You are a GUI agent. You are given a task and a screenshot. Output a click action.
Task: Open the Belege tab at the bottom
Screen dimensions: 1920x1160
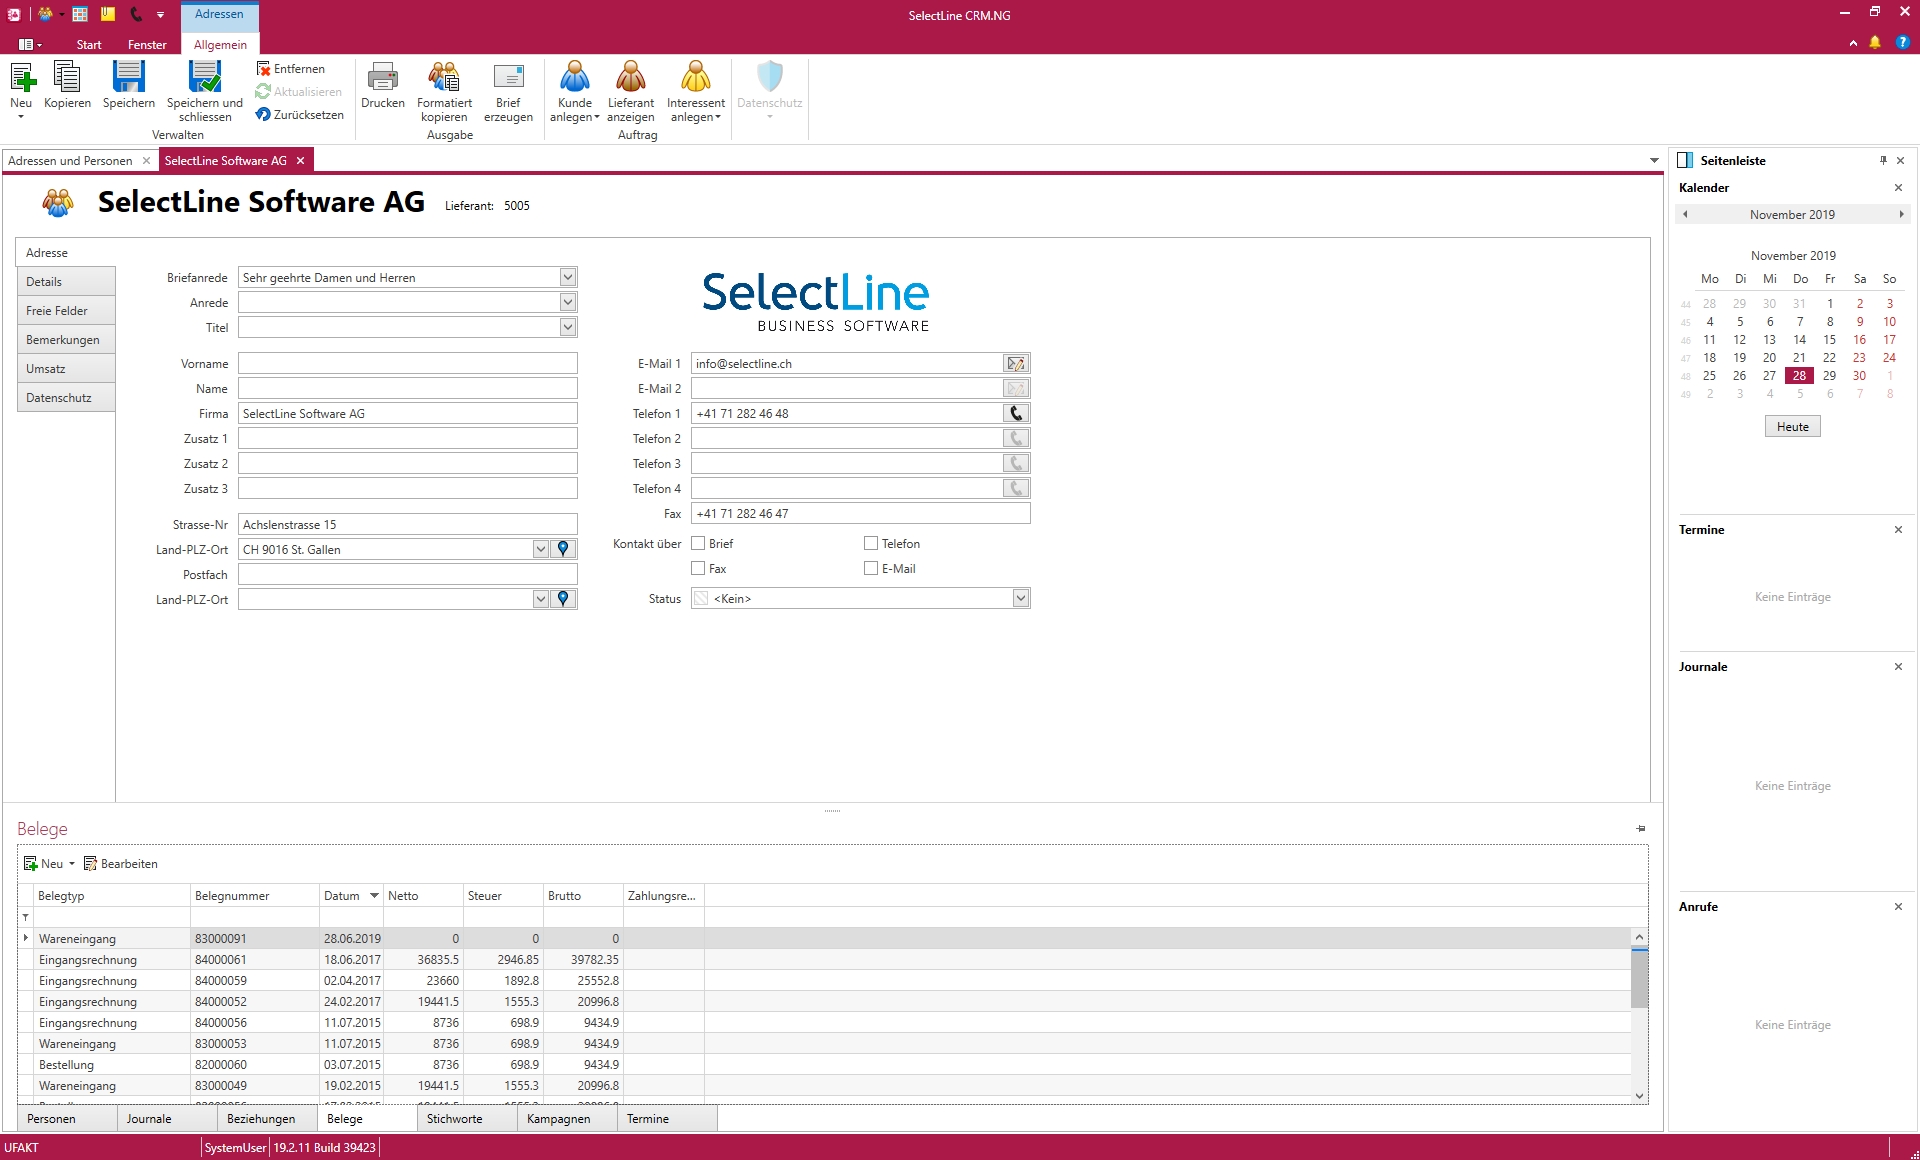tap(345, 1118)
